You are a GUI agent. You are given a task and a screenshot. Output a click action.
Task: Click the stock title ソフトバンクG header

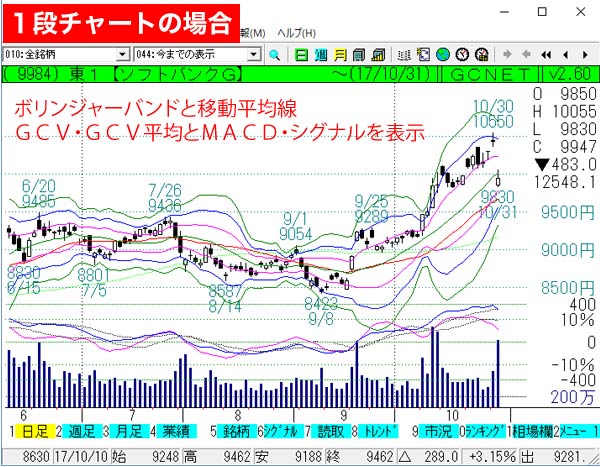click(x=178, y=74)
